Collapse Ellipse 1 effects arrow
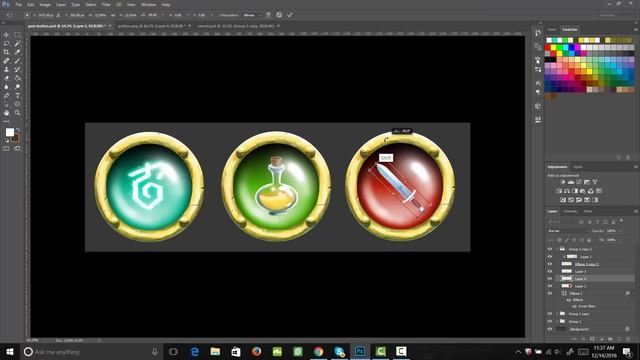The height and width of the screenshot is (360, 640). click(x=632, y=293)
